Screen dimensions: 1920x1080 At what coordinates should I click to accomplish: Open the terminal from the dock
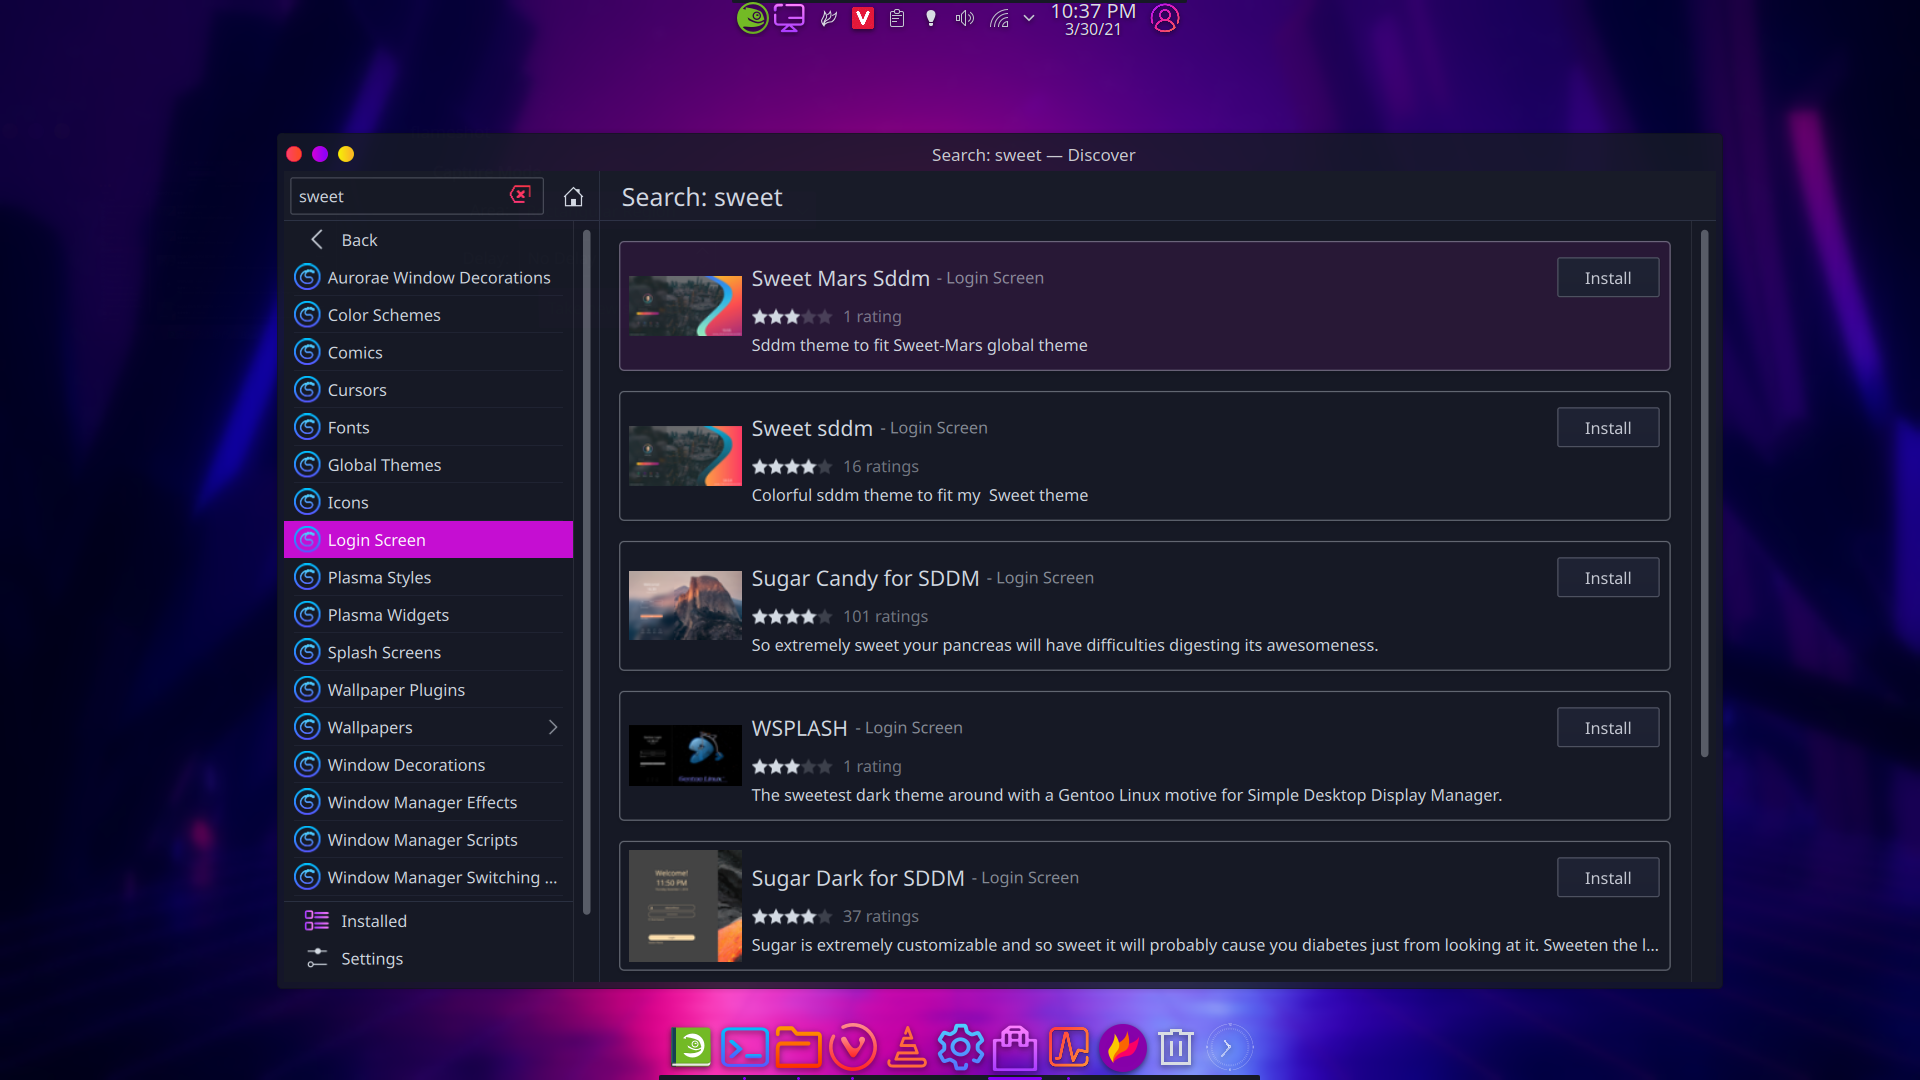pos(745,1047)
